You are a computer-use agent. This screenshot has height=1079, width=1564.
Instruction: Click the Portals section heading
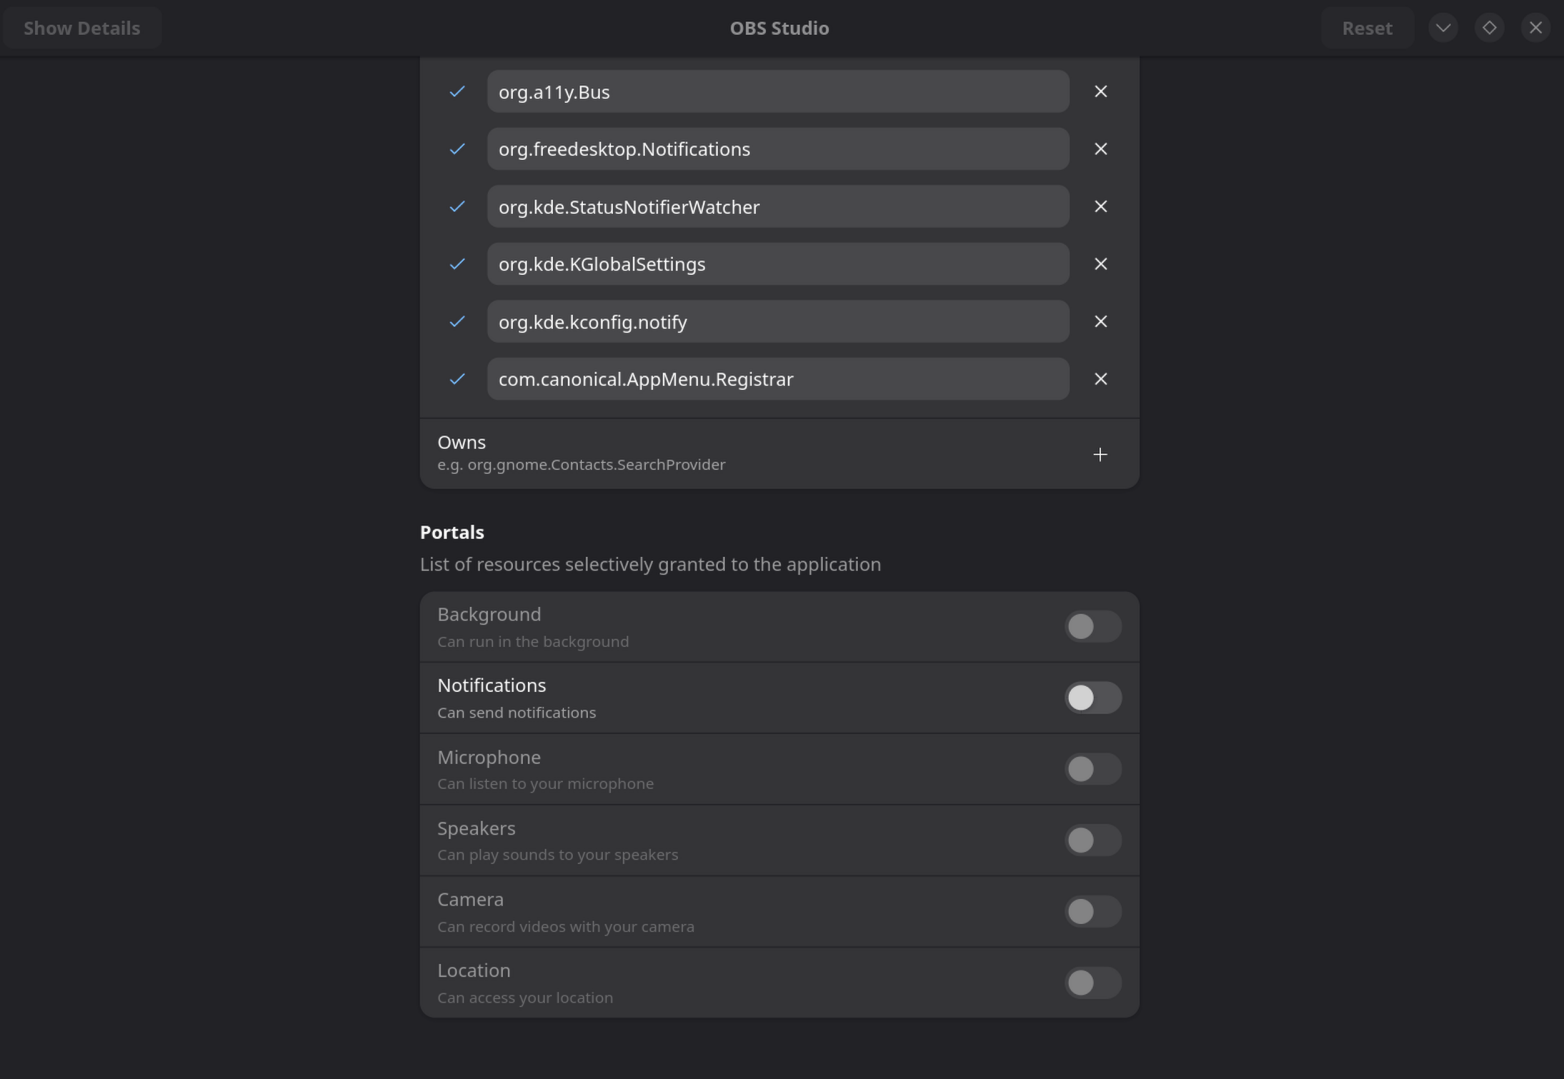point(452,532)
